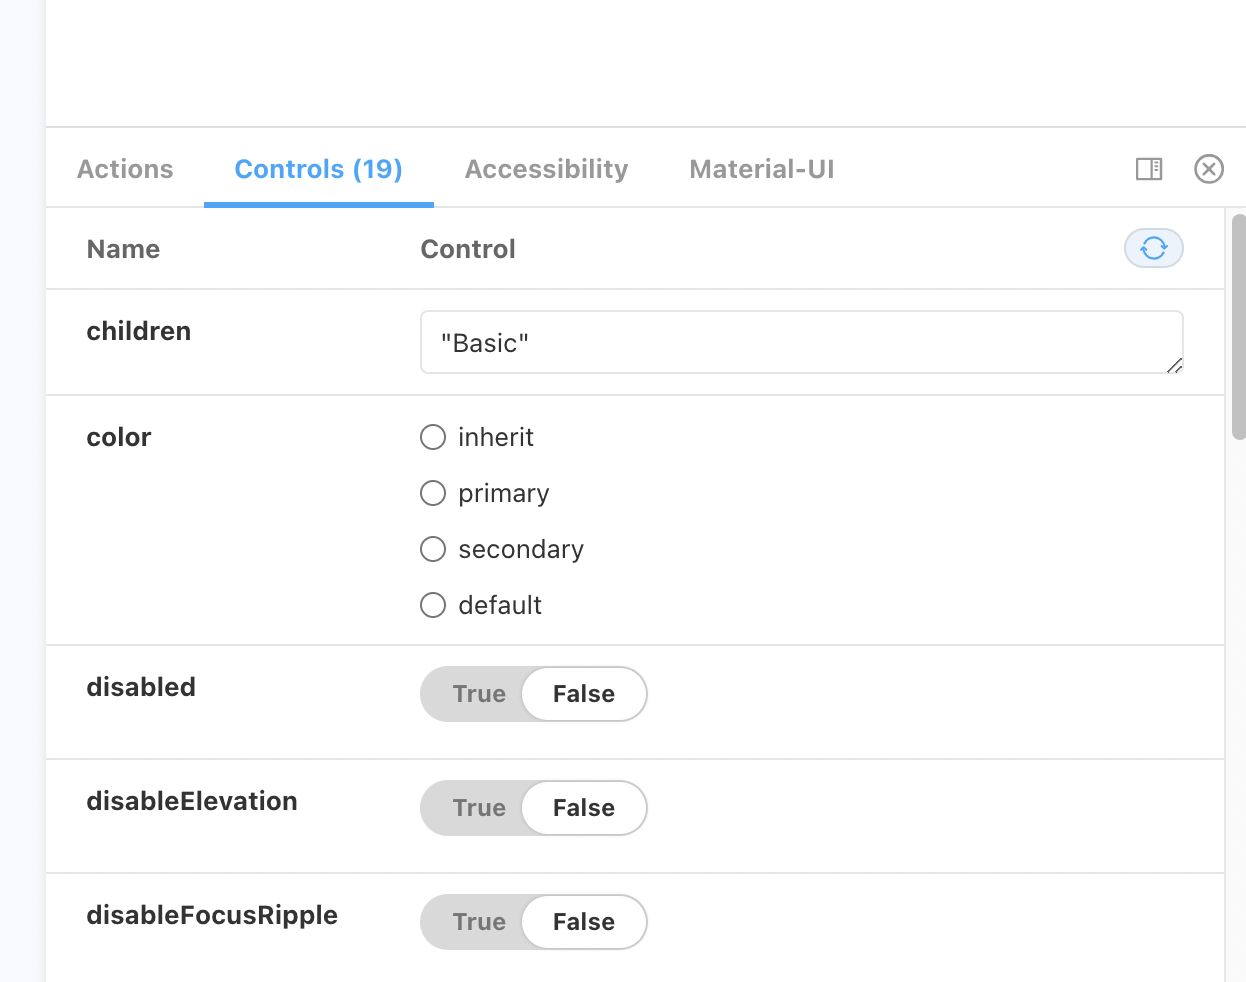Click inside the children text field
The width and height of the screenshot is (1246, 982).
(x=700, y=342)
